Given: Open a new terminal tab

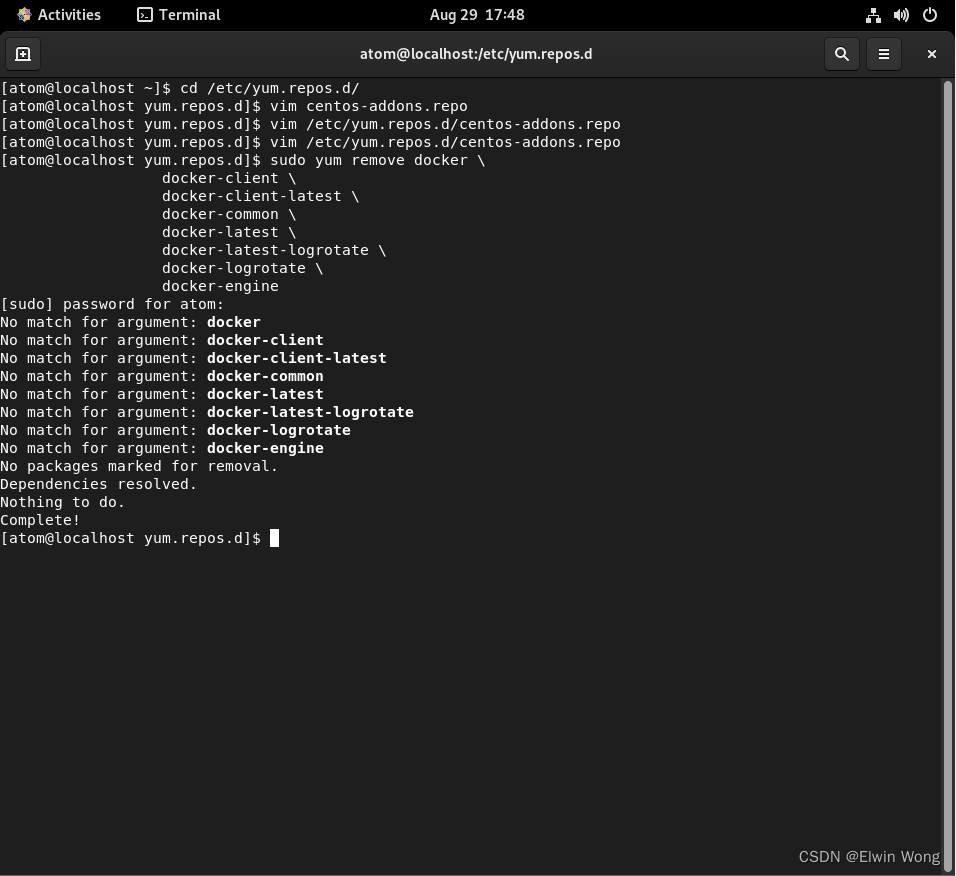Looking at the screenshot, I should [x=23, y=54].
